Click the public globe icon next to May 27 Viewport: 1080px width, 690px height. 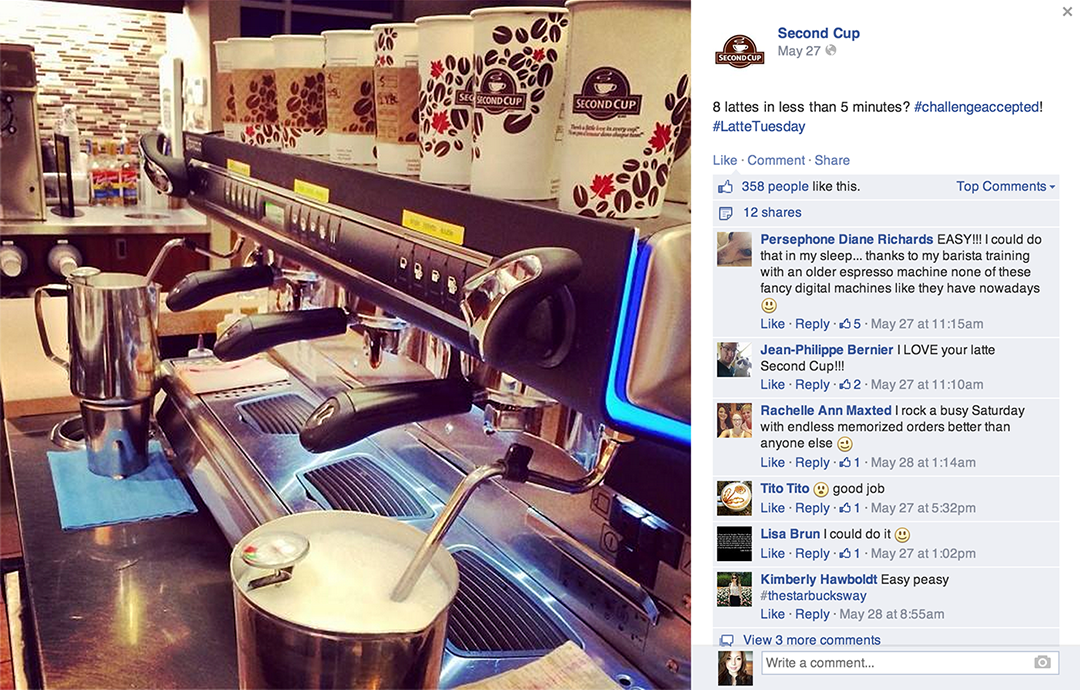pos(831,50)
